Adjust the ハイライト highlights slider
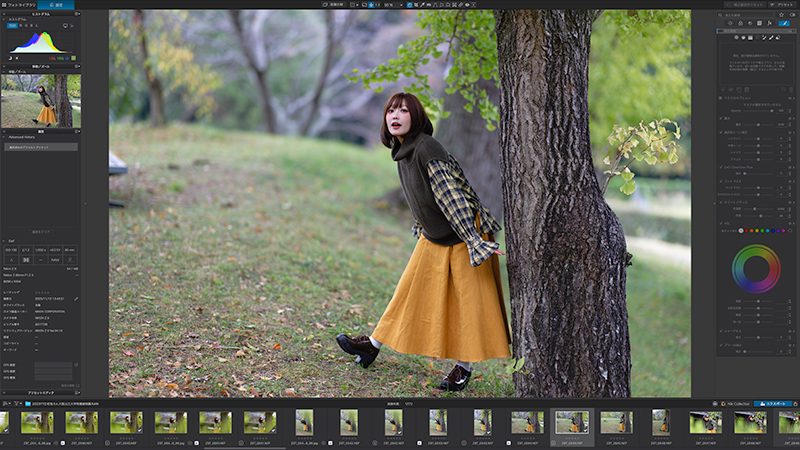 coord(758,139)
